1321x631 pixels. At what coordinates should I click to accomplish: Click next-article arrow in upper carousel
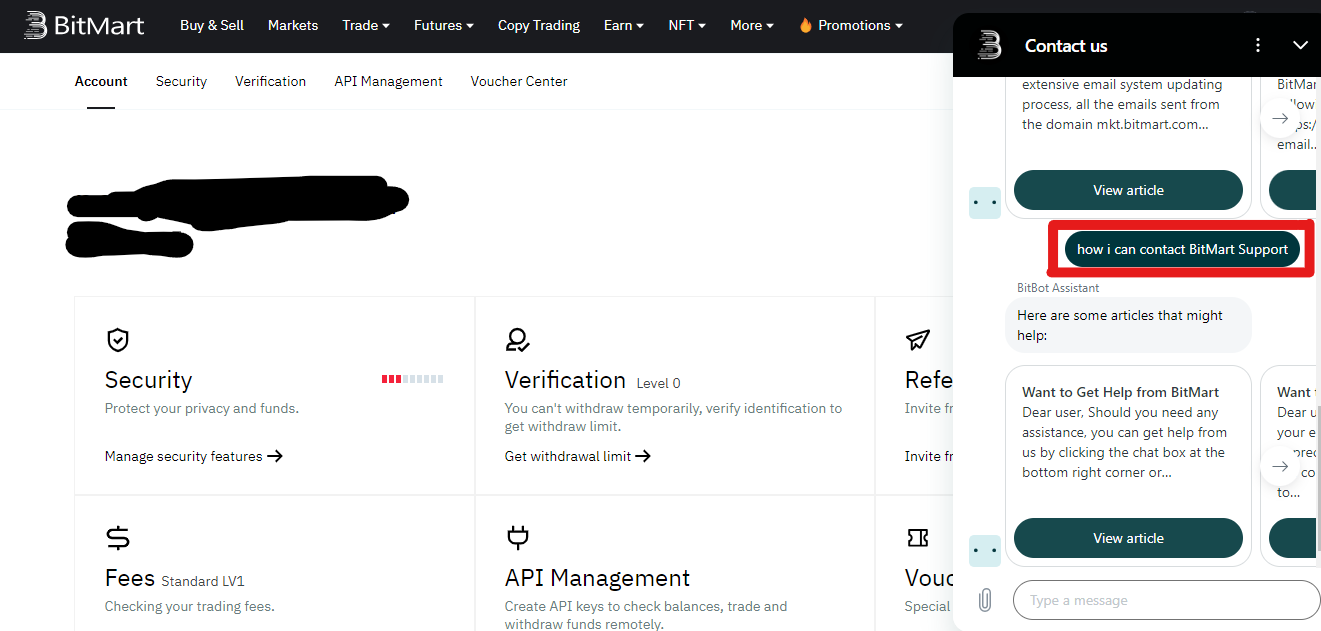1280,118
